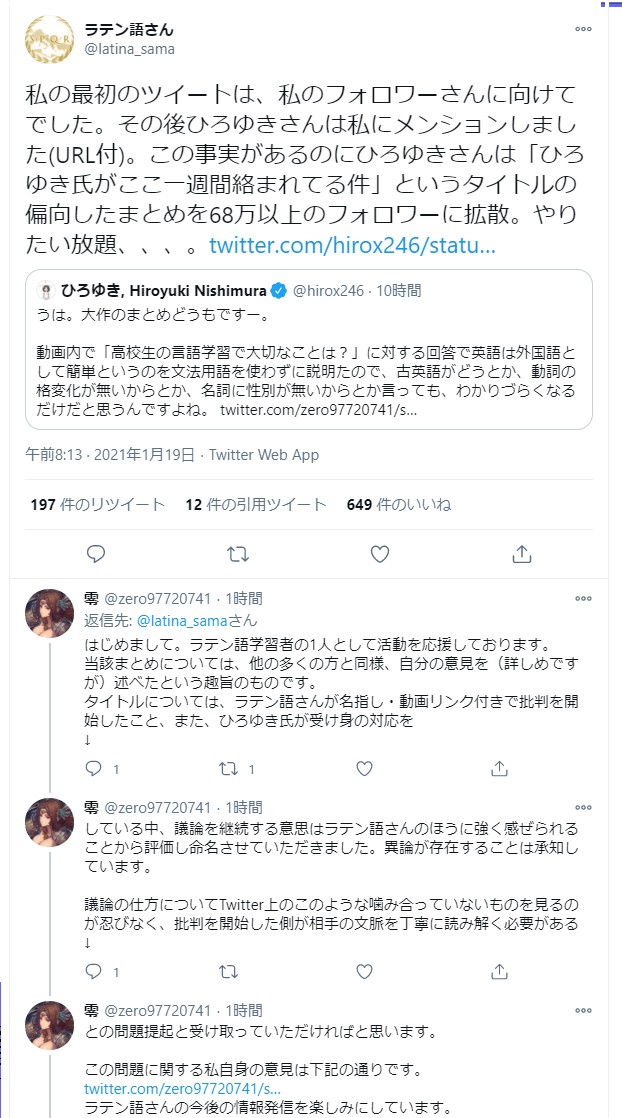Reply to the main ラテン語さん tweet

coord(96,553)
